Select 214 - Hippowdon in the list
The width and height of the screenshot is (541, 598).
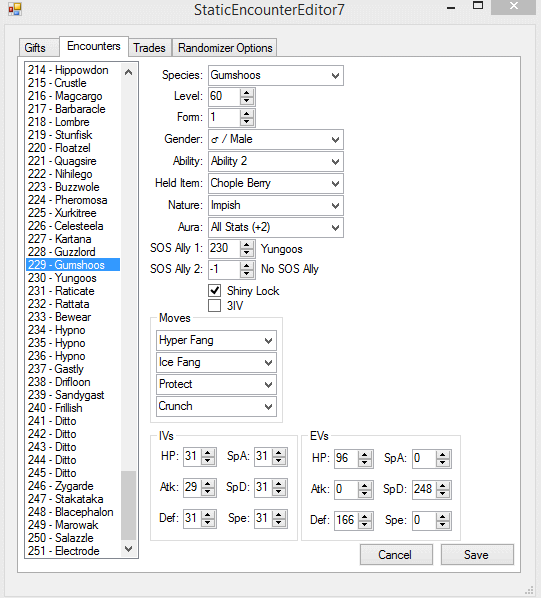73,70
